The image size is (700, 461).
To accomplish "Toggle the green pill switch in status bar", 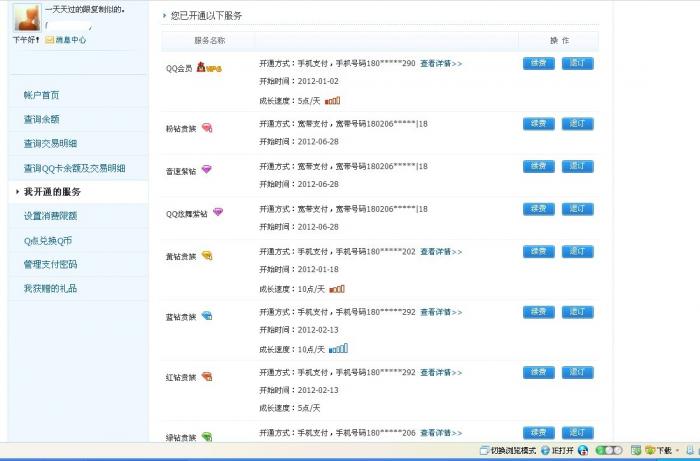I will pyautogui.click(x=609, y=450).
